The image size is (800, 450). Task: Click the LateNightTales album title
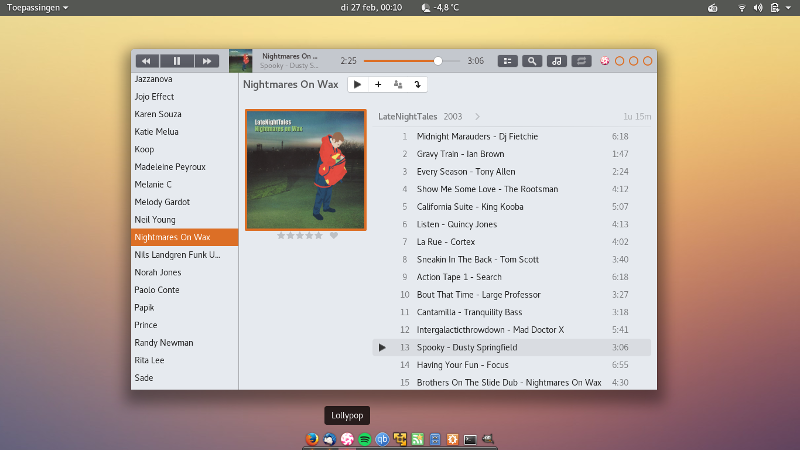click(407, 117)
